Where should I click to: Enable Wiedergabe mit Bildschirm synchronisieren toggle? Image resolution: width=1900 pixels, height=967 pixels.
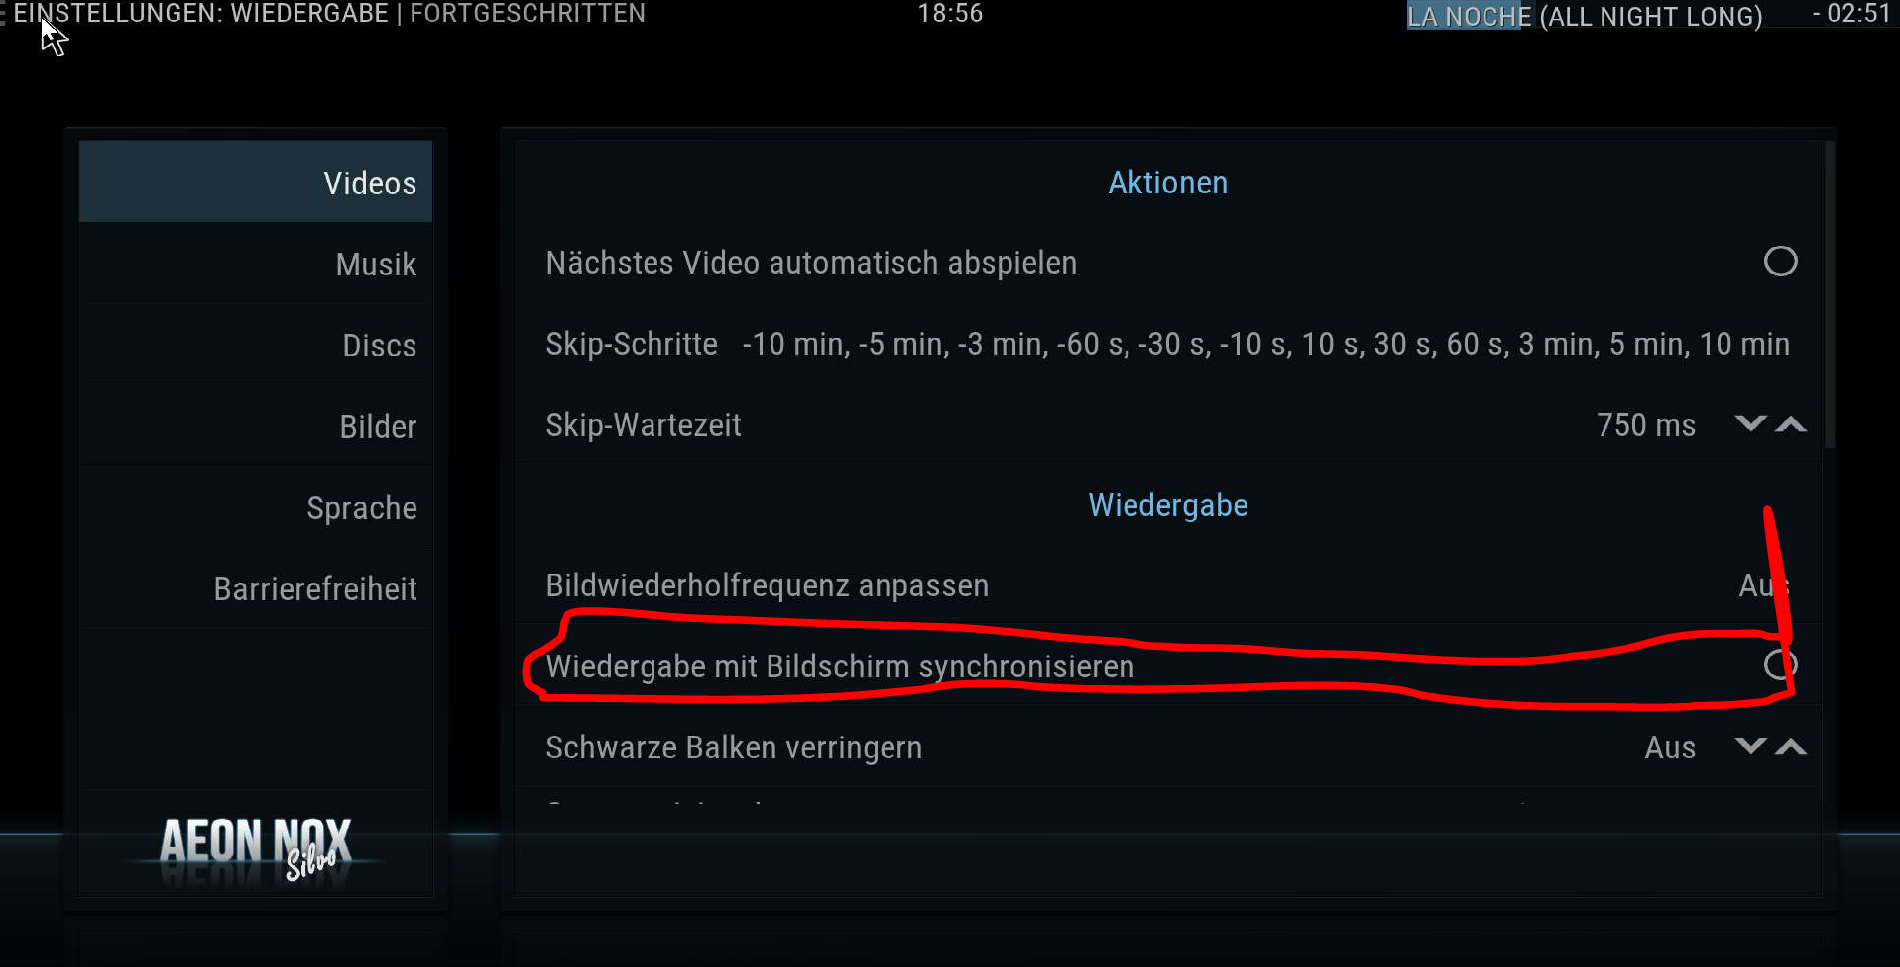click(1780, 665)
